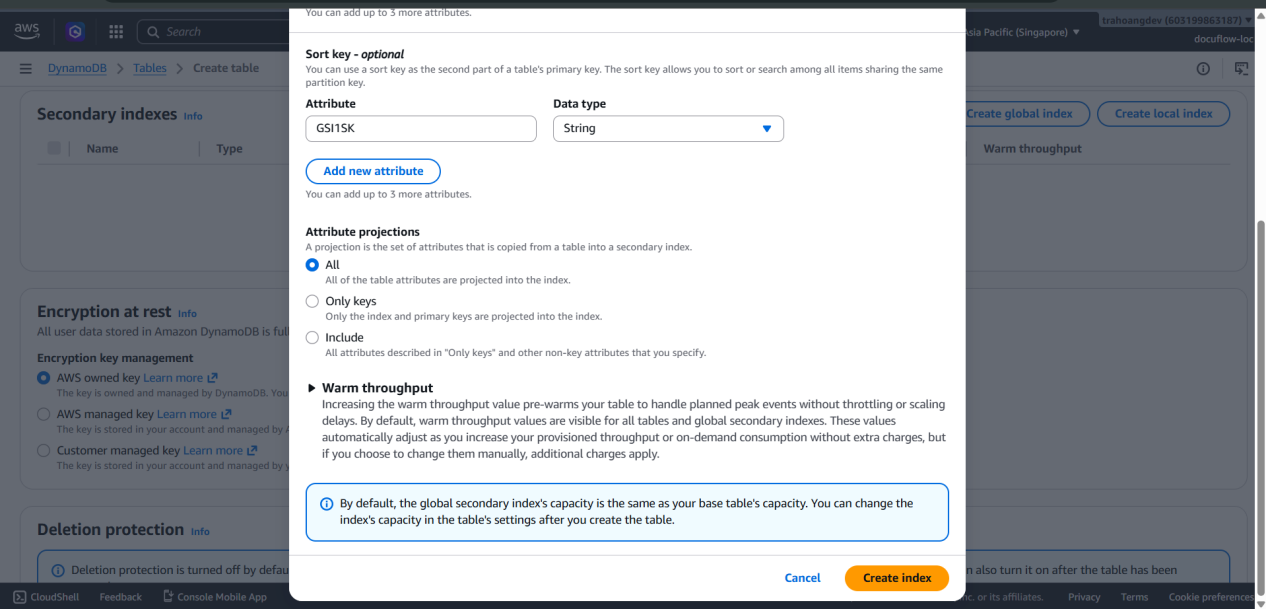This screenshot has width=1266, height=609.
Task: Open the Console Mobile App link
Action: (x=214, y=597)
